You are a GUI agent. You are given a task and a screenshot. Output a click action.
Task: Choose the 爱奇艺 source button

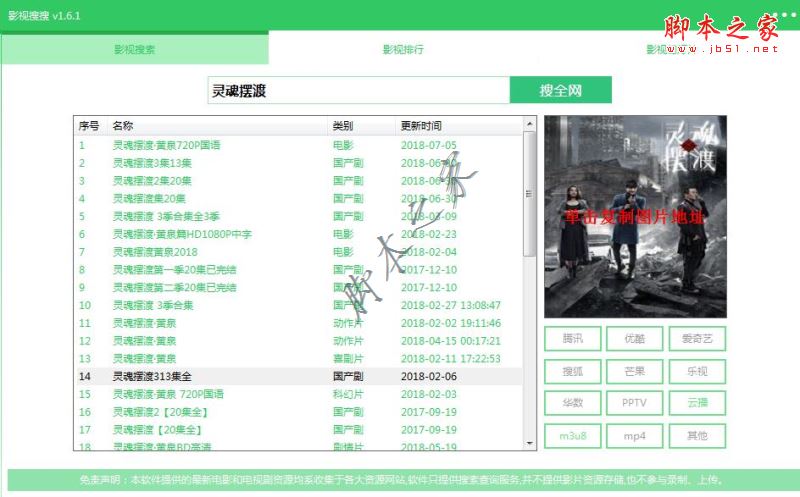pos(697,338)
